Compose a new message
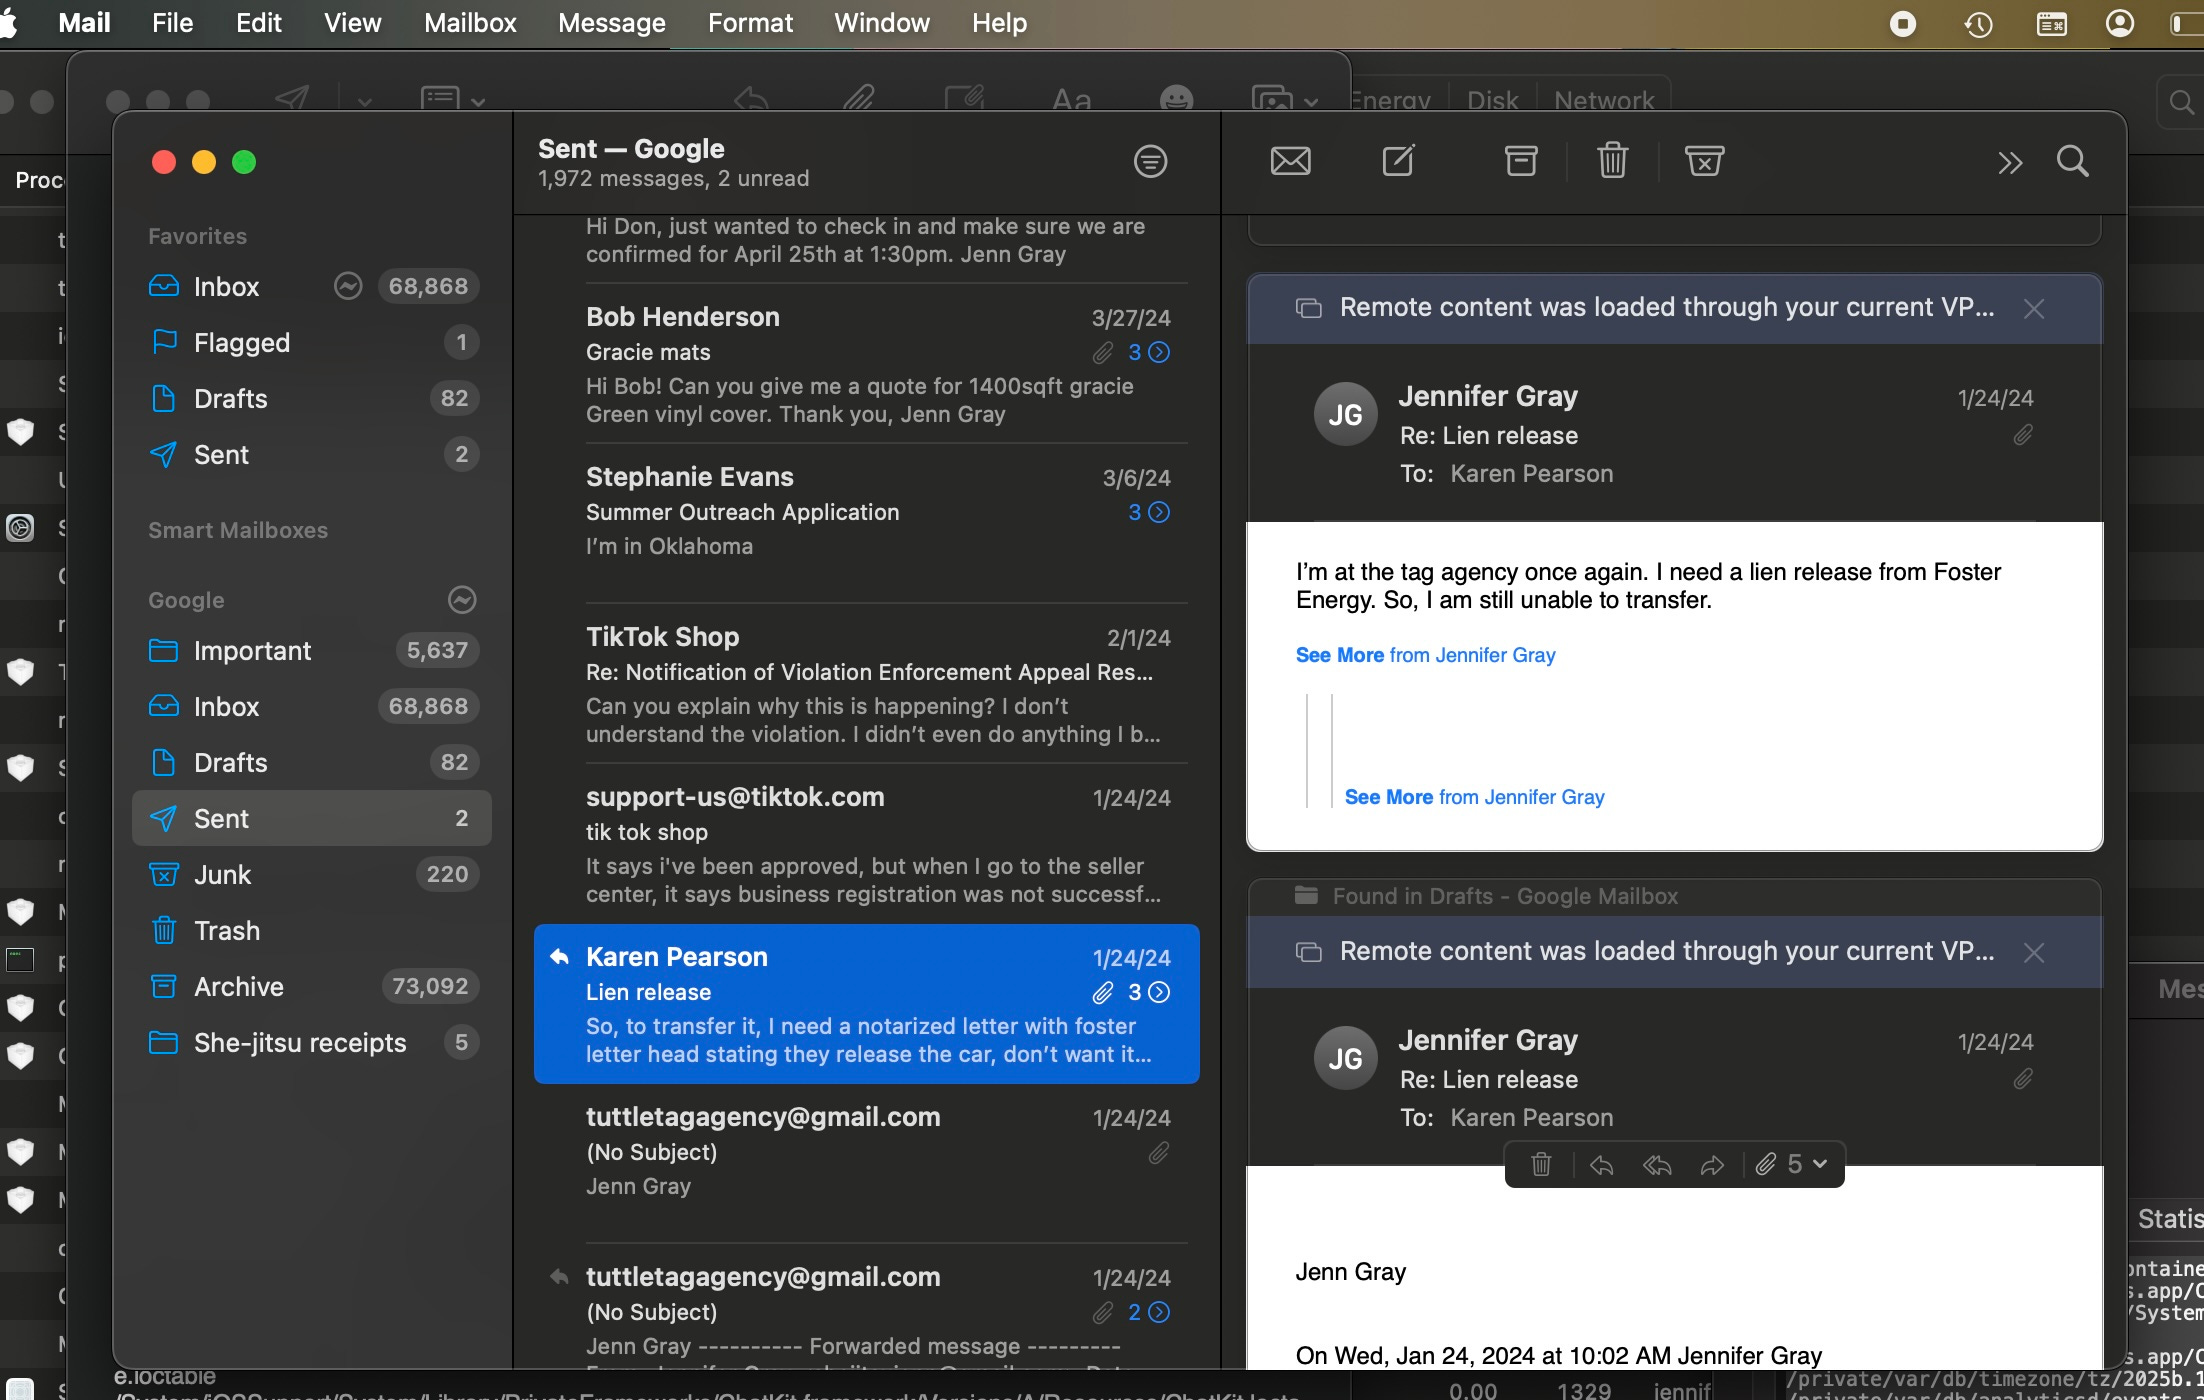This screenshot has height=1400, width=2204. pos(1398,161)
